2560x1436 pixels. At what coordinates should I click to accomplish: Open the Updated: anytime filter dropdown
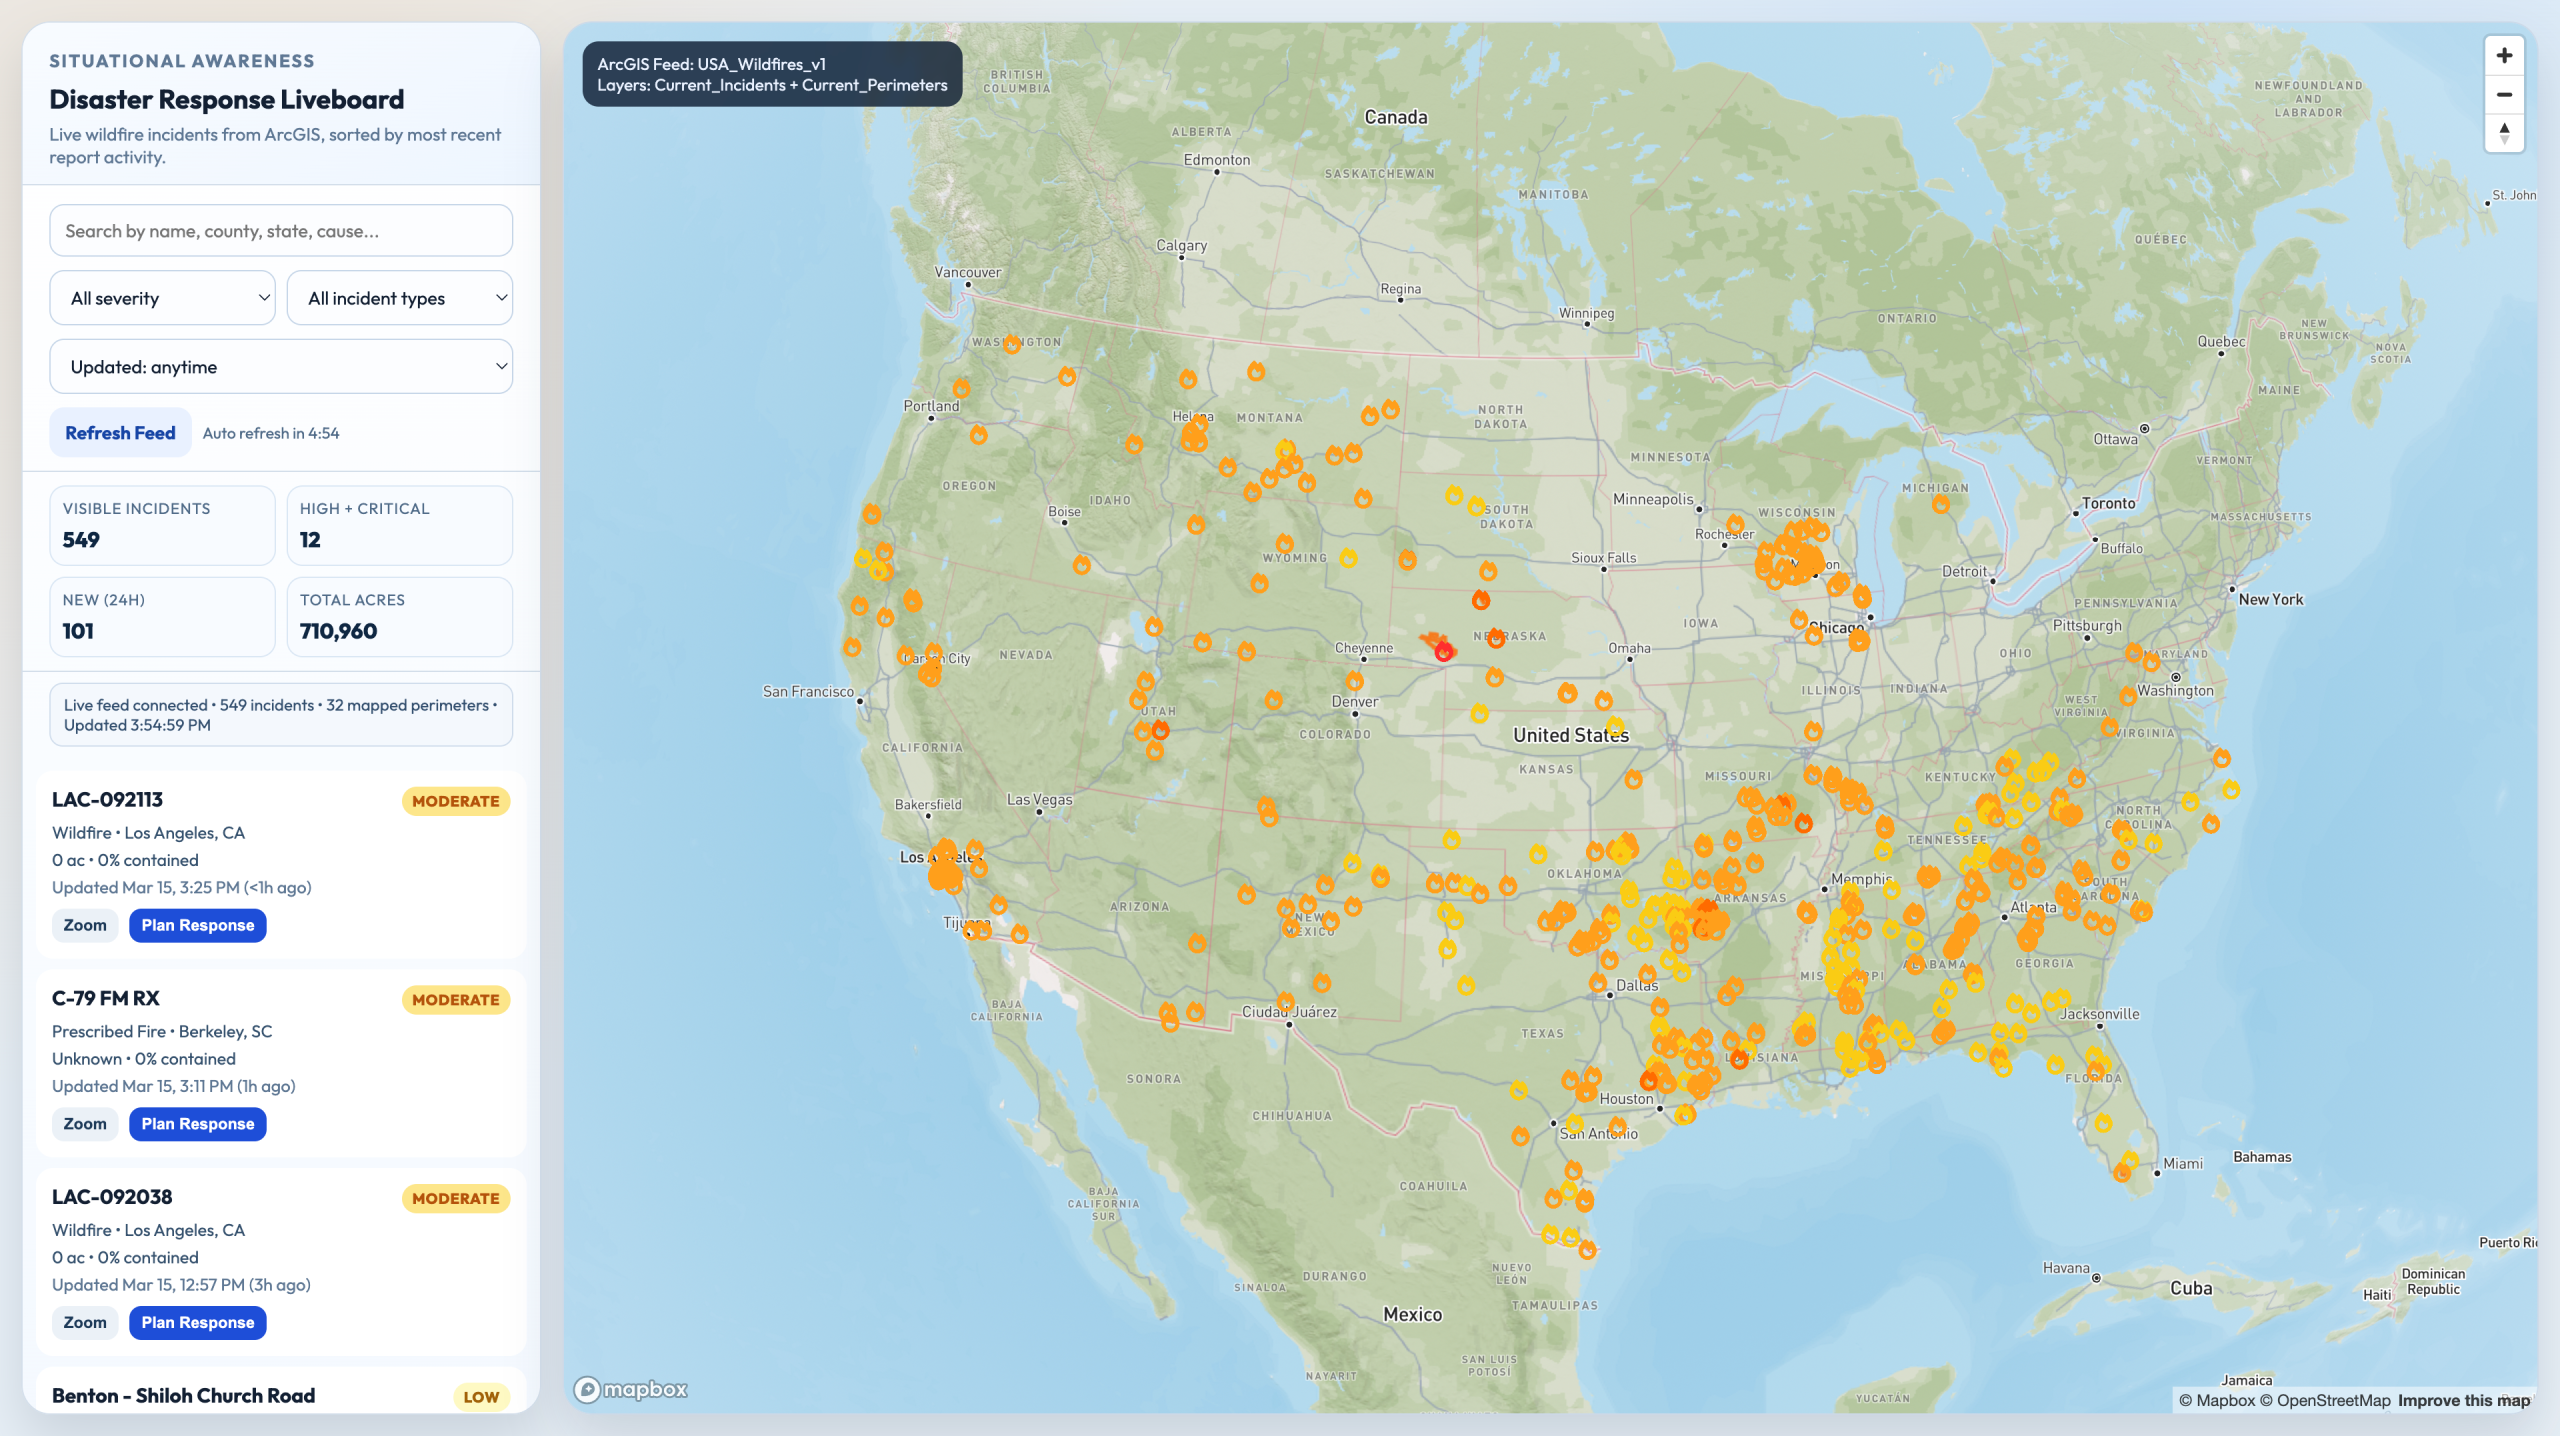coord(281,367)
